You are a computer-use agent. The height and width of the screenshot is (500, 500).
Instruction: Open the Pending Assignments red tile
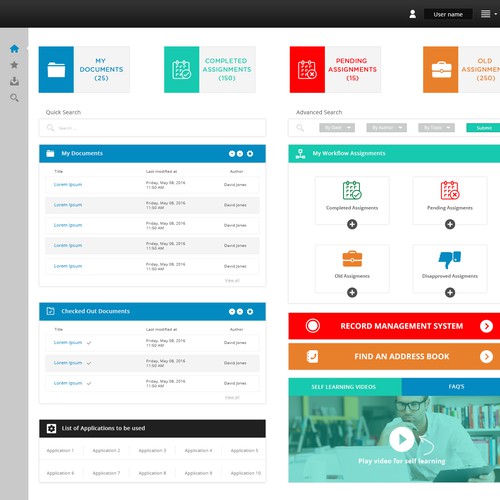(335, 69)
